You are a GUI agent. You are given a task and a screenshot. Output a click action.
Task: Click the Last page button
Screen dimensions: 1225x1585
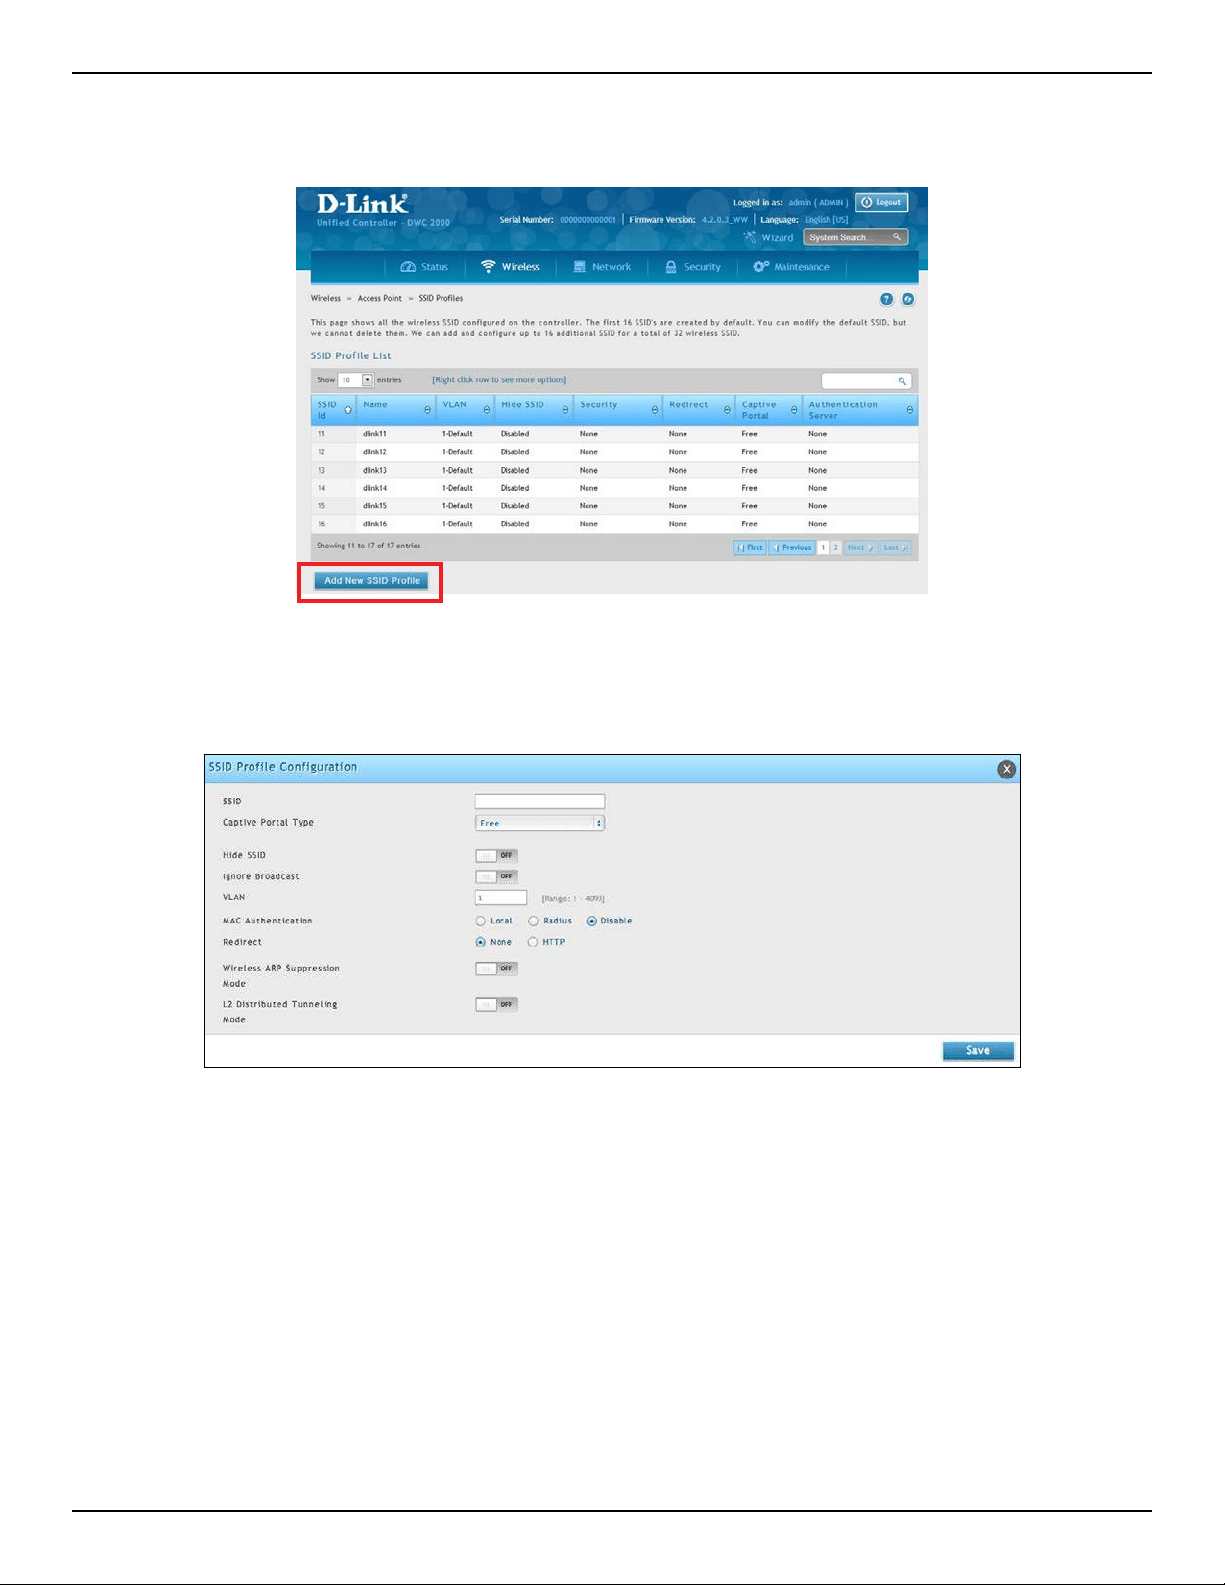click(x=895, y=548)
